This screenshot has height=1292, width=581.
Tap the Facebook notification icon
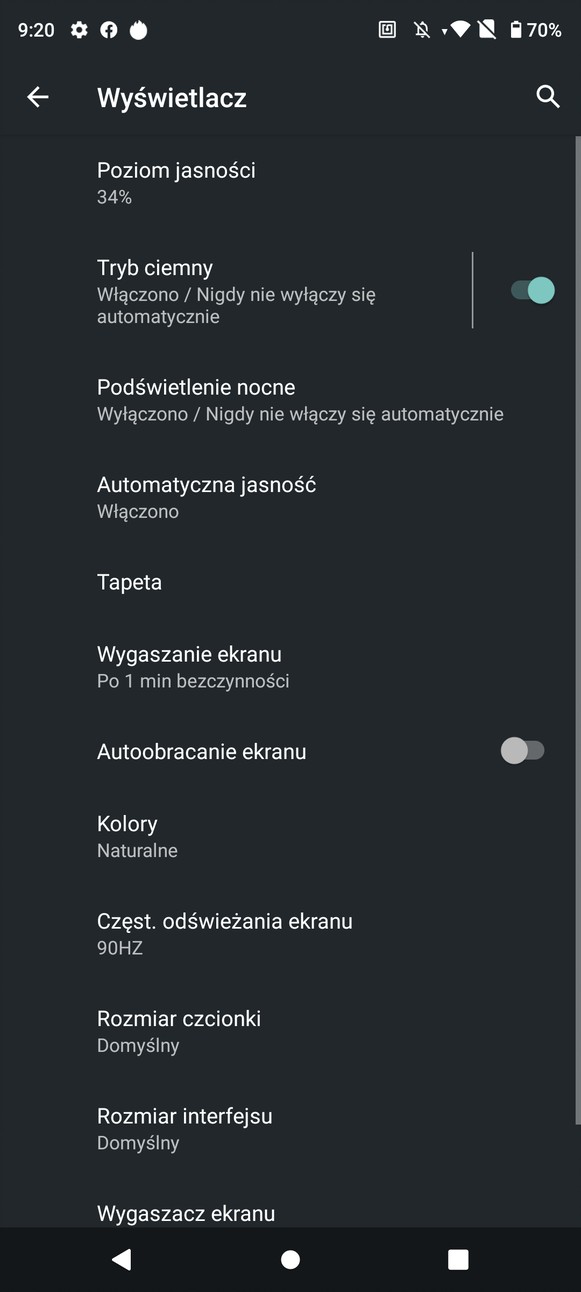pyautogui.click(x=109, y=29)
